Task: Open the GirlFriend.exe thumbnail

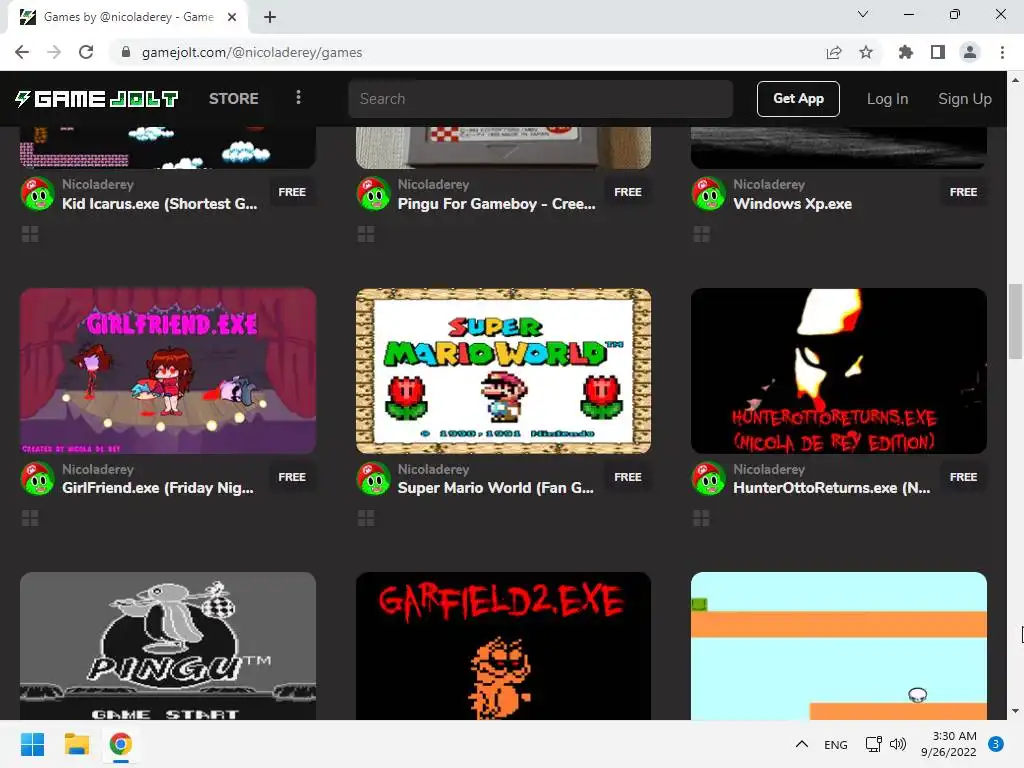Action: pyautogui.click(x=168, y=371)
